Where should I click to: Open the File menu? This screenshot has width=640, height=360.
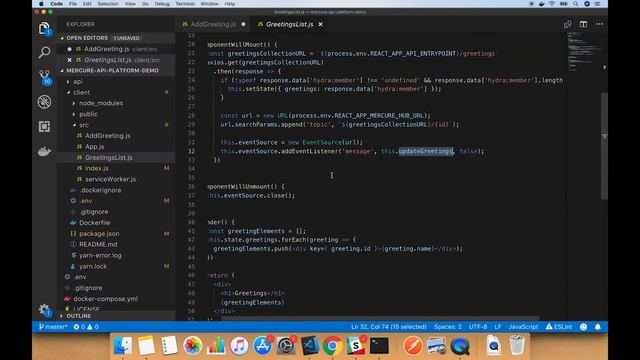point(73,4)
